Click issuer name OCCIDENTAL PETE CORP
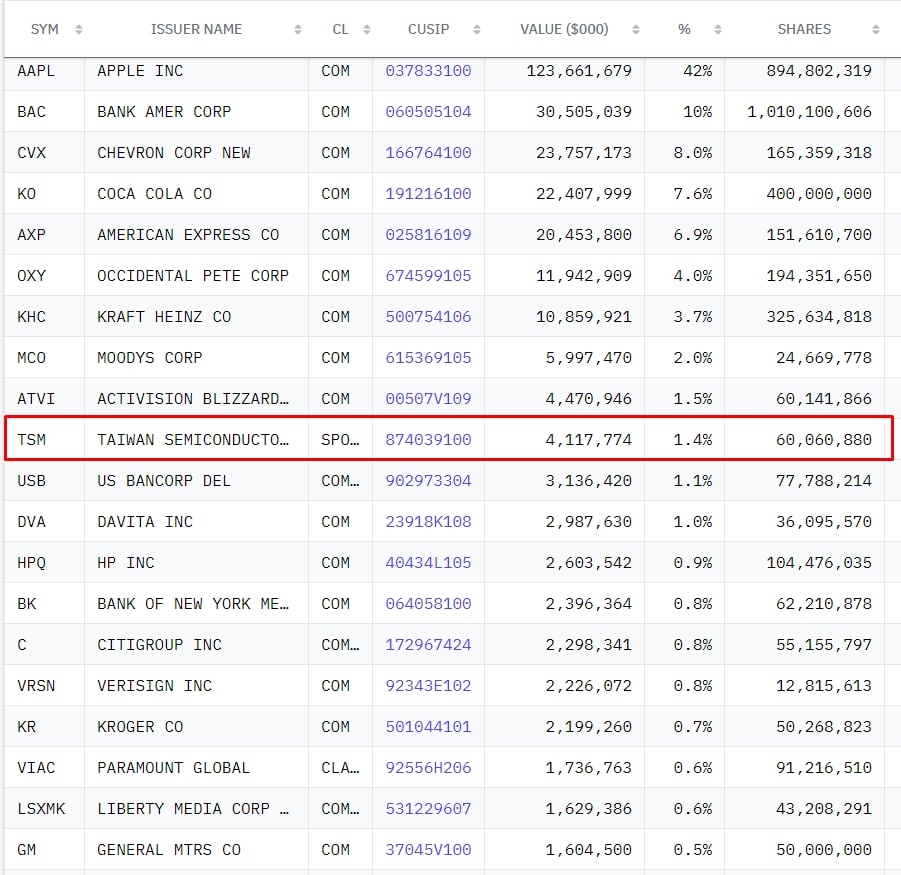This screenshot has height=875, width=901. (x=192, y=276)
